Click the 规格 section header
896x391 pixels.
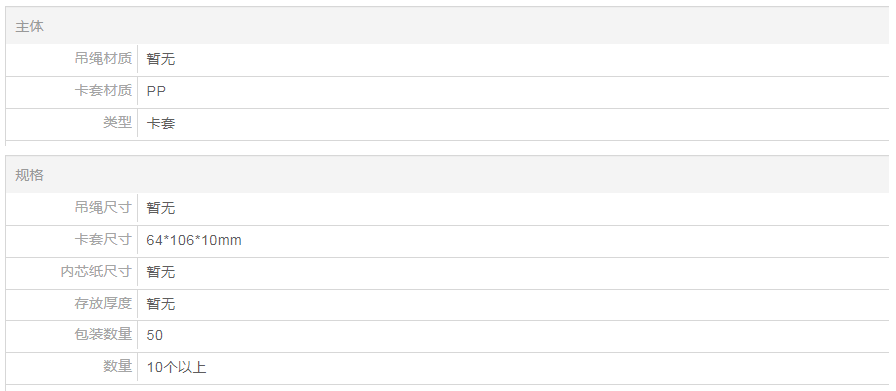click(29, 175)
